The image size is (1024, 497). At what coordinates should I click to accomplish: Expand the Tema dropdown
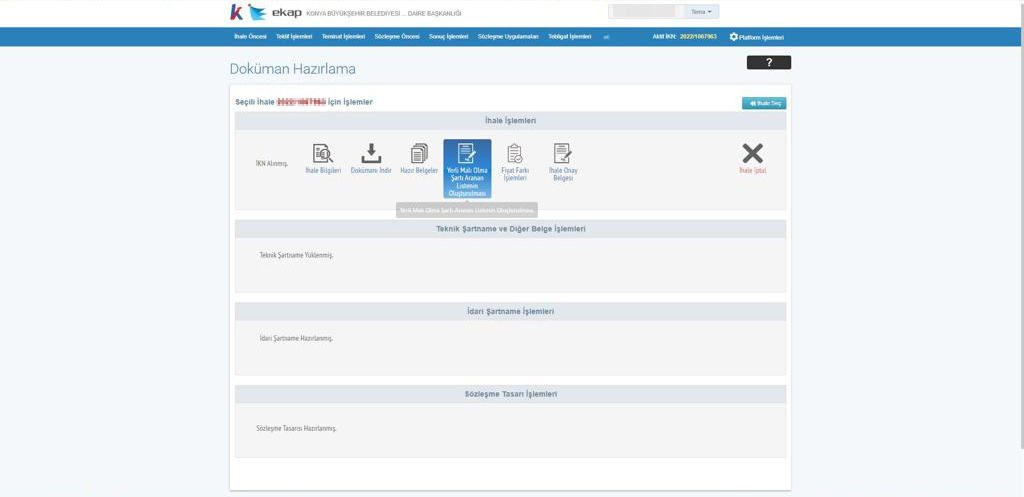click(x=703, y=12)
